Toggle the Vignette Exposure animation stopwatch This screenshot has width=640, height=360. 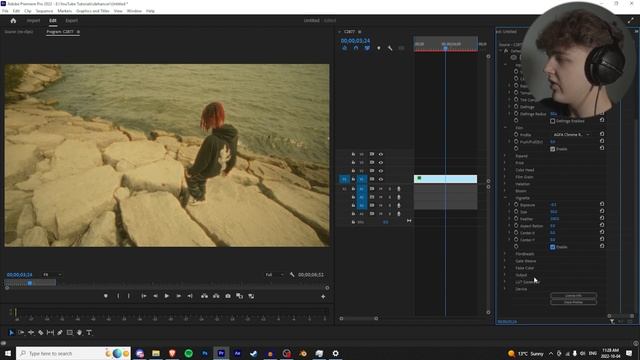(516, 204)
